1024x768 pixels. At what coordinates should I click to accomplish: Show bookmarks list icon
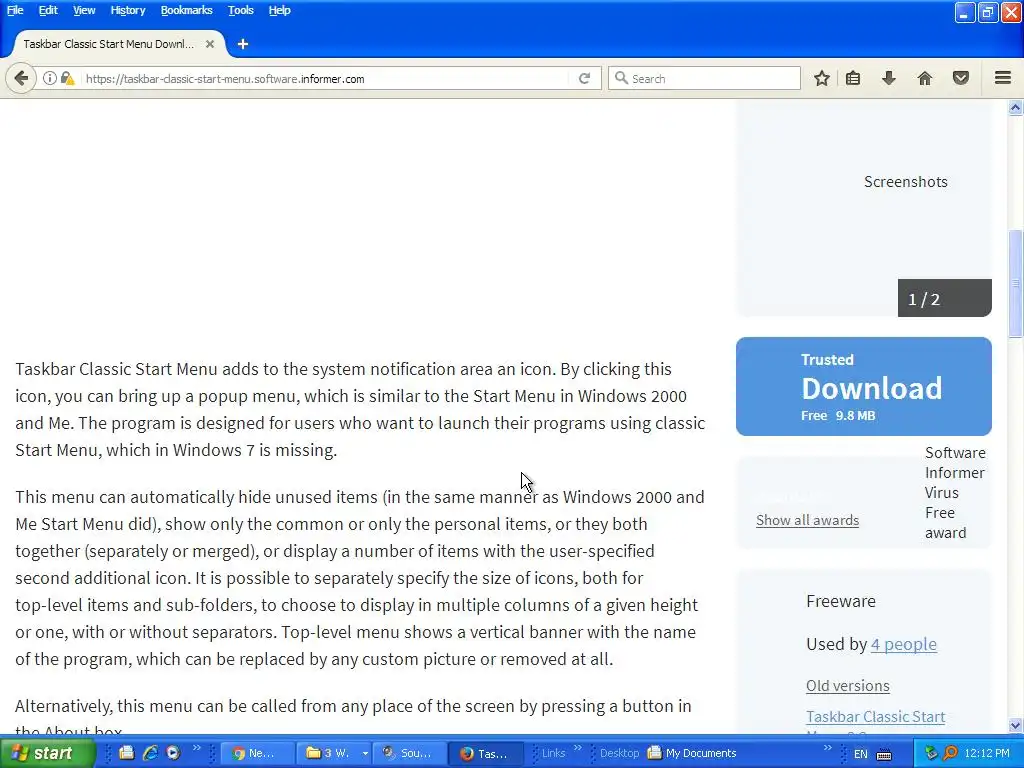pos(853,78)
